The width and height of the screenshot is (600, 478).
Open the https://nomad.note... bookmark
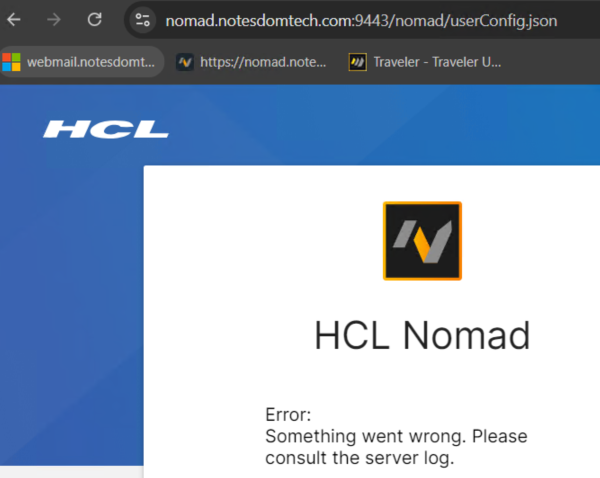(x=251, y=62)
